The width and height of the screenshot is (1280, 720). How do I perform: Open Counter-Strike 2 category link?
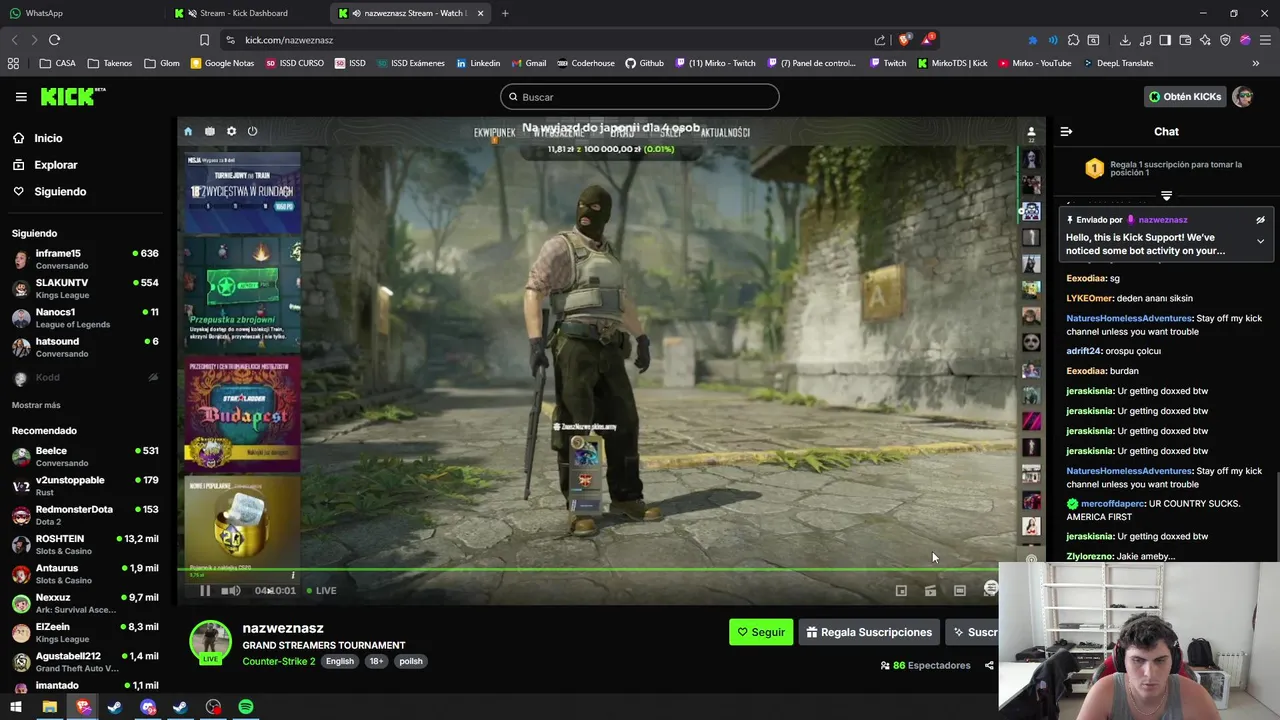point(278,661)
